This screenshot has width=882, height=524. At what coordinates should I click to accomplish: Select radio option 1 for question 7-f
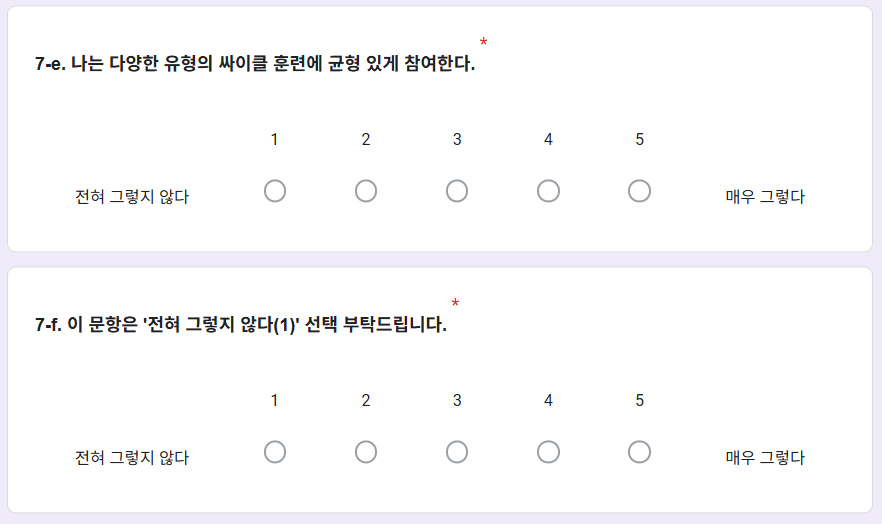tap(274, 452)
